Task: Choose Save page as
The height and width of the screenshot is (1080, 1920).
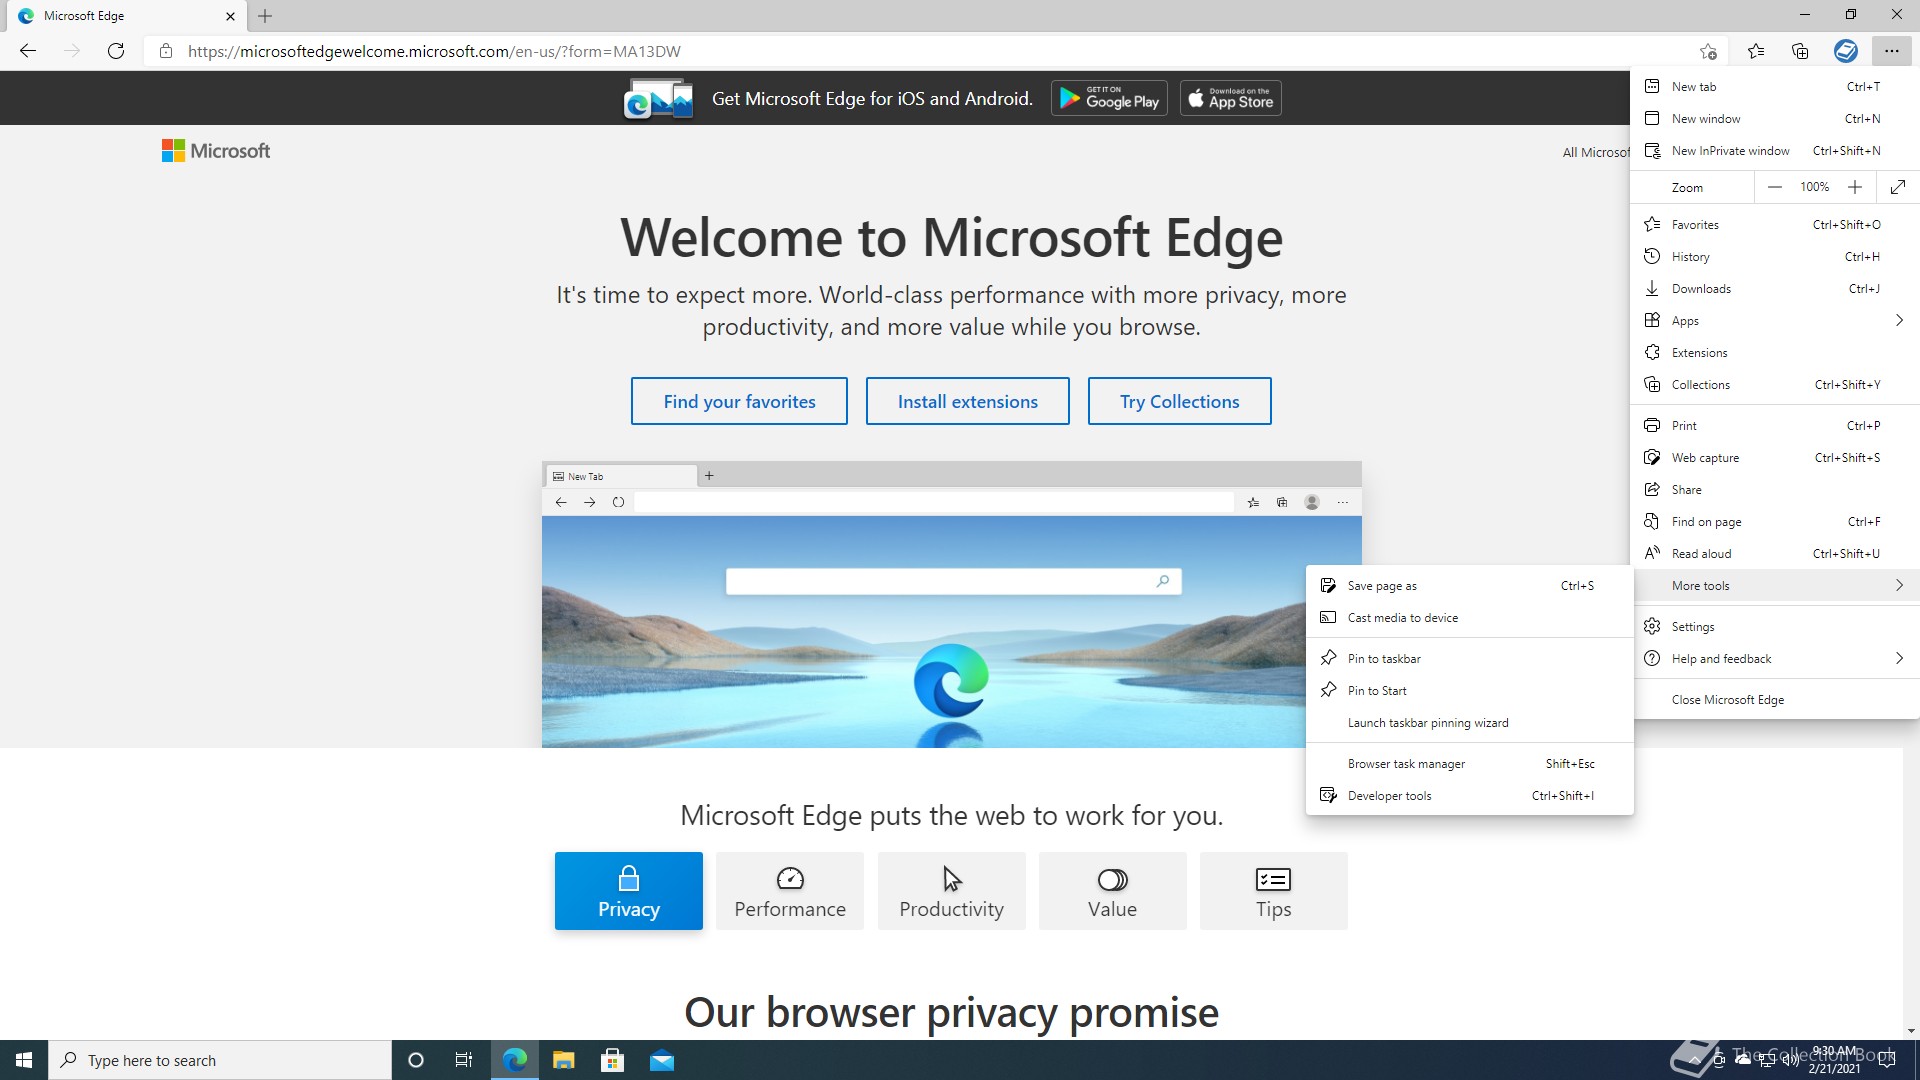Action: point(1469,586)
